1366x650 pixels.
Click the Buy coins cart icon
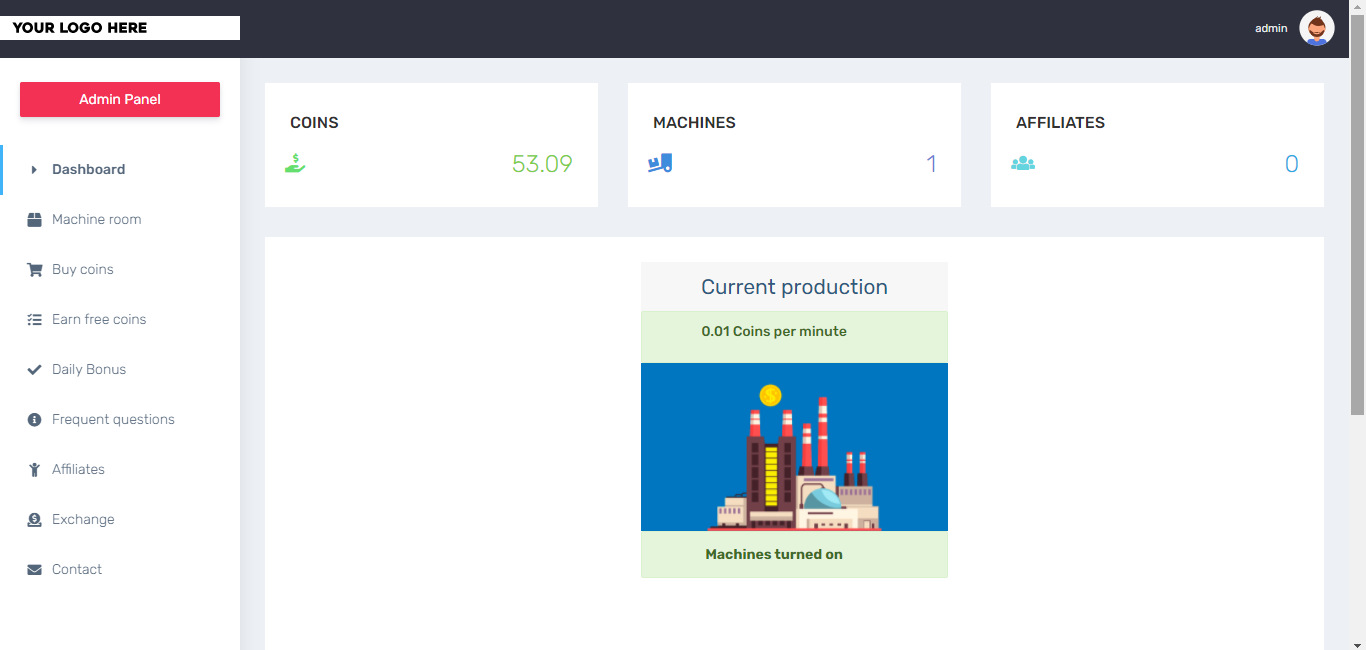point(34,270)
